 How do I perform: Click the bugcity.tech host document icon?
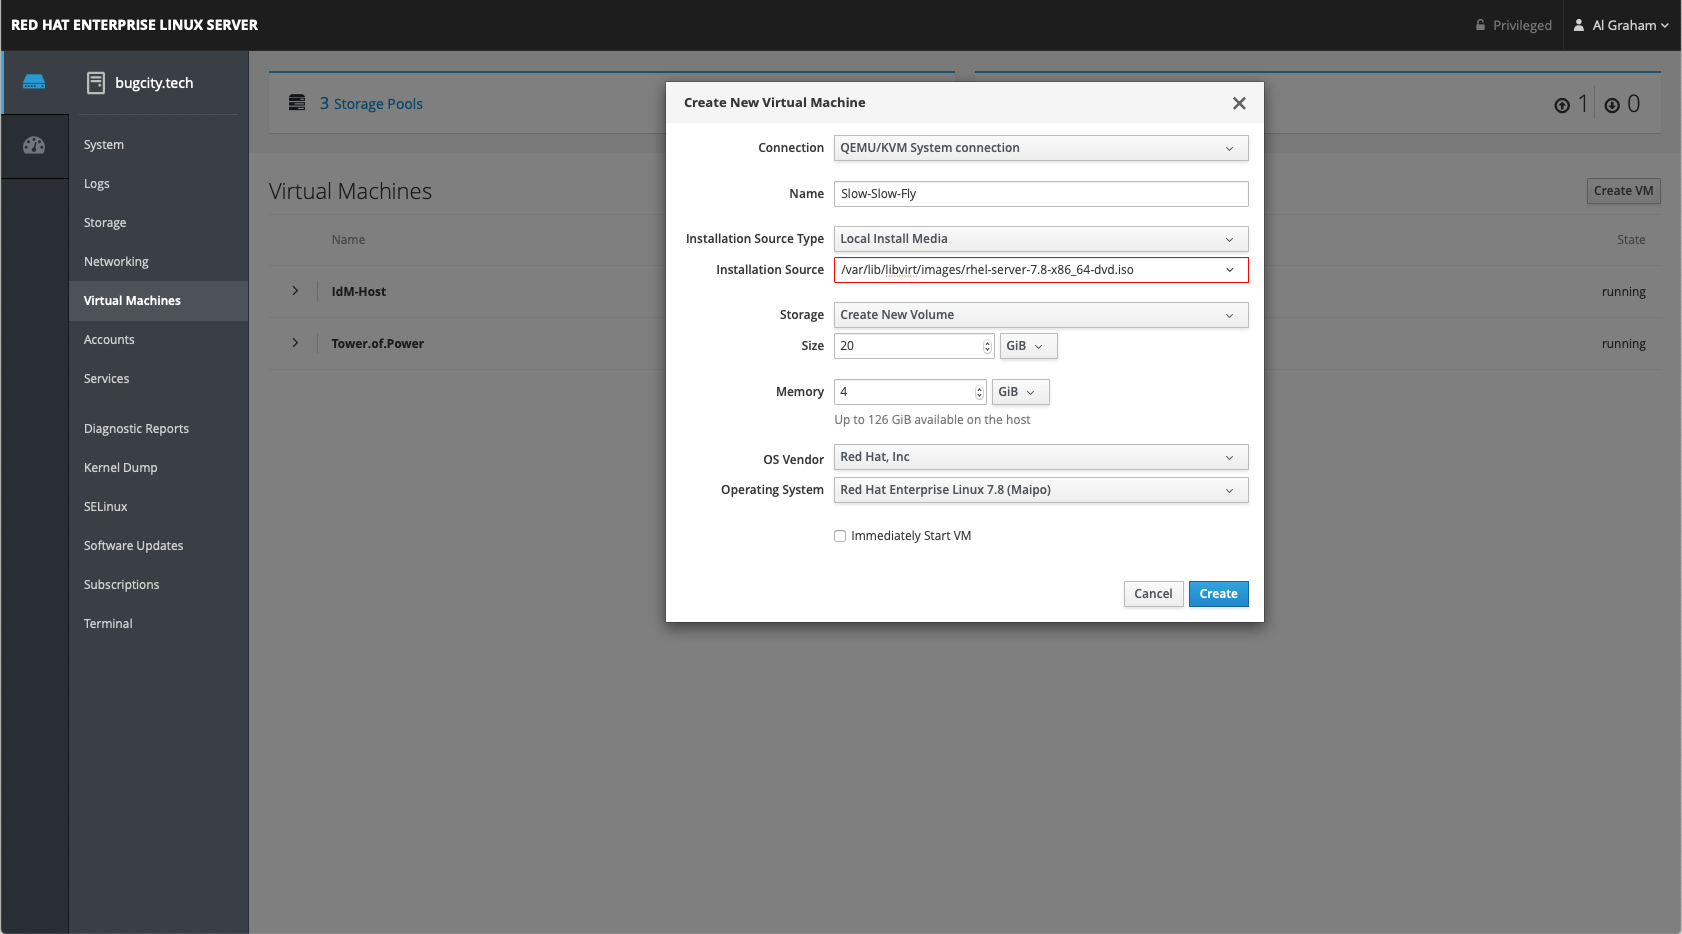click(96, 83)
